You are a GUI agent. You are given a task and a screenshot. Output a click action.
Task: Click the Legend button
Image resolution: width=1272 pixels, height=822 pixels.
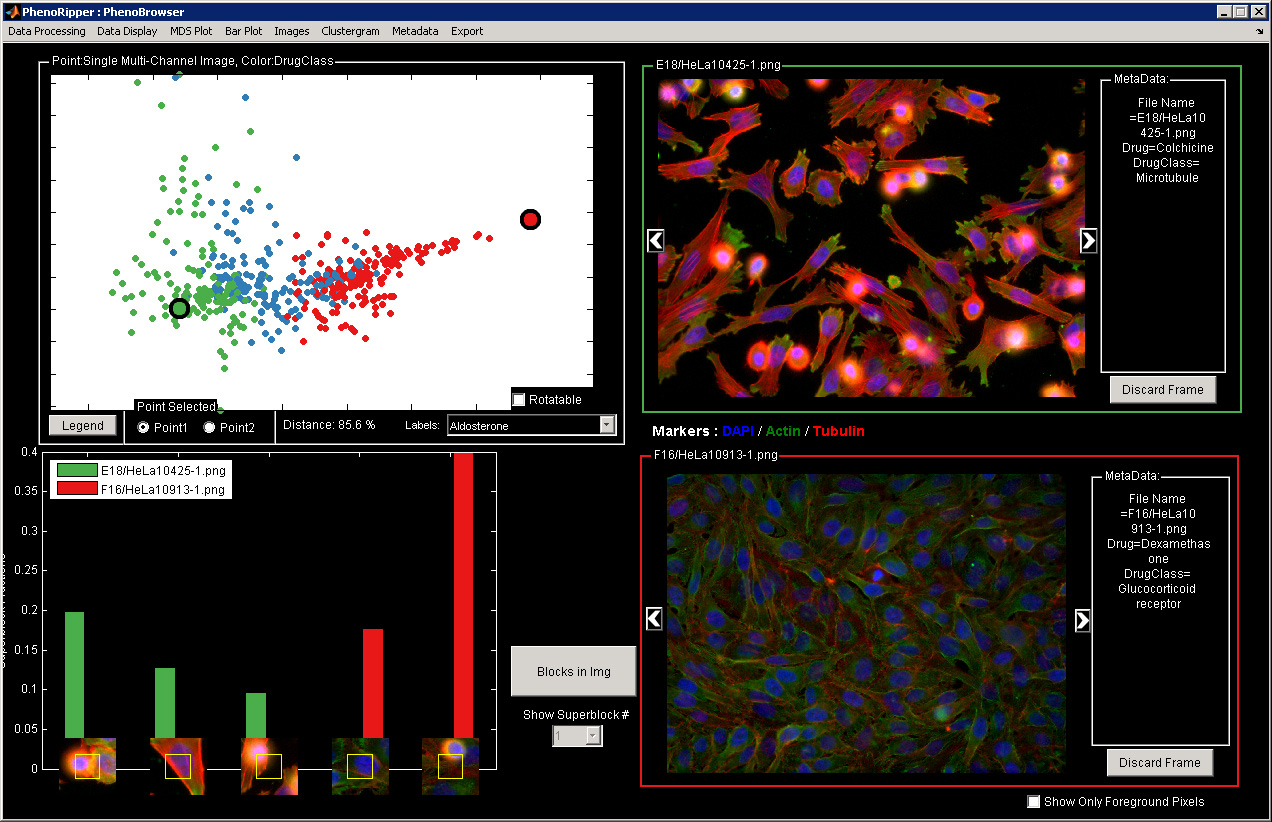click(83, 425)
